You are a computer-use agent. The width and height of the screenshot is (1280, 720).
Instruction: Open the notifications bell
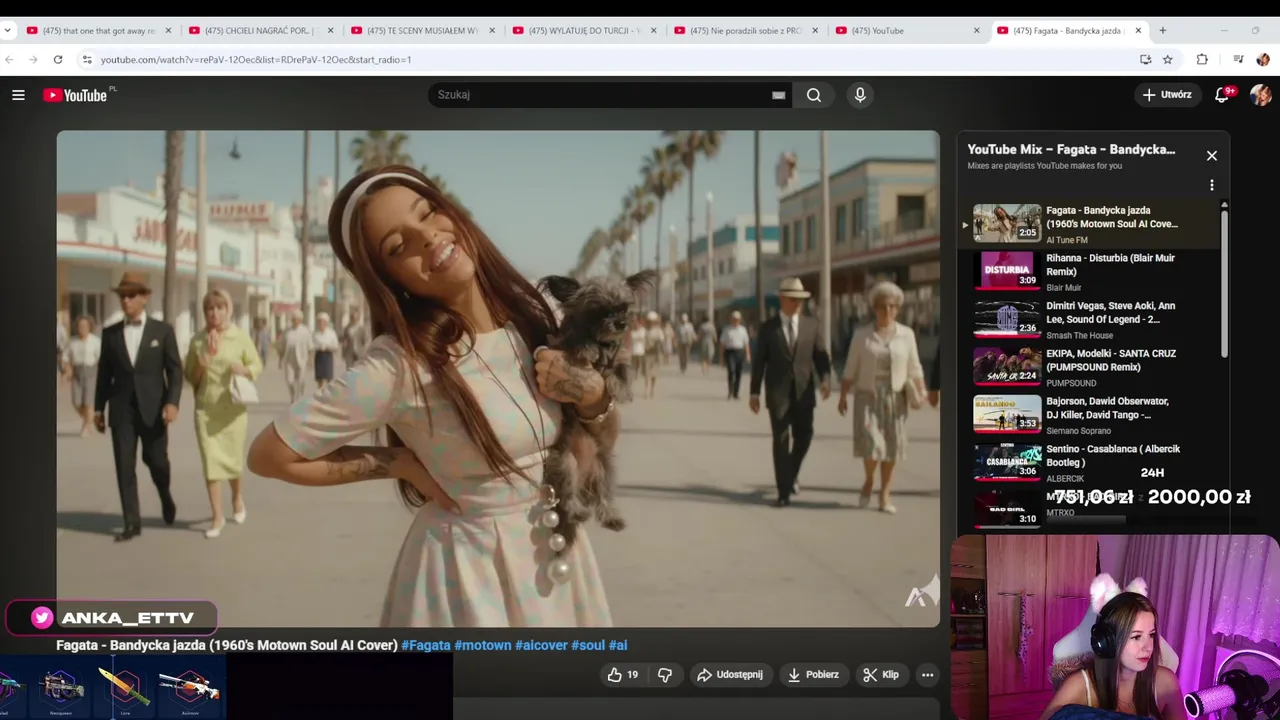1222,95
